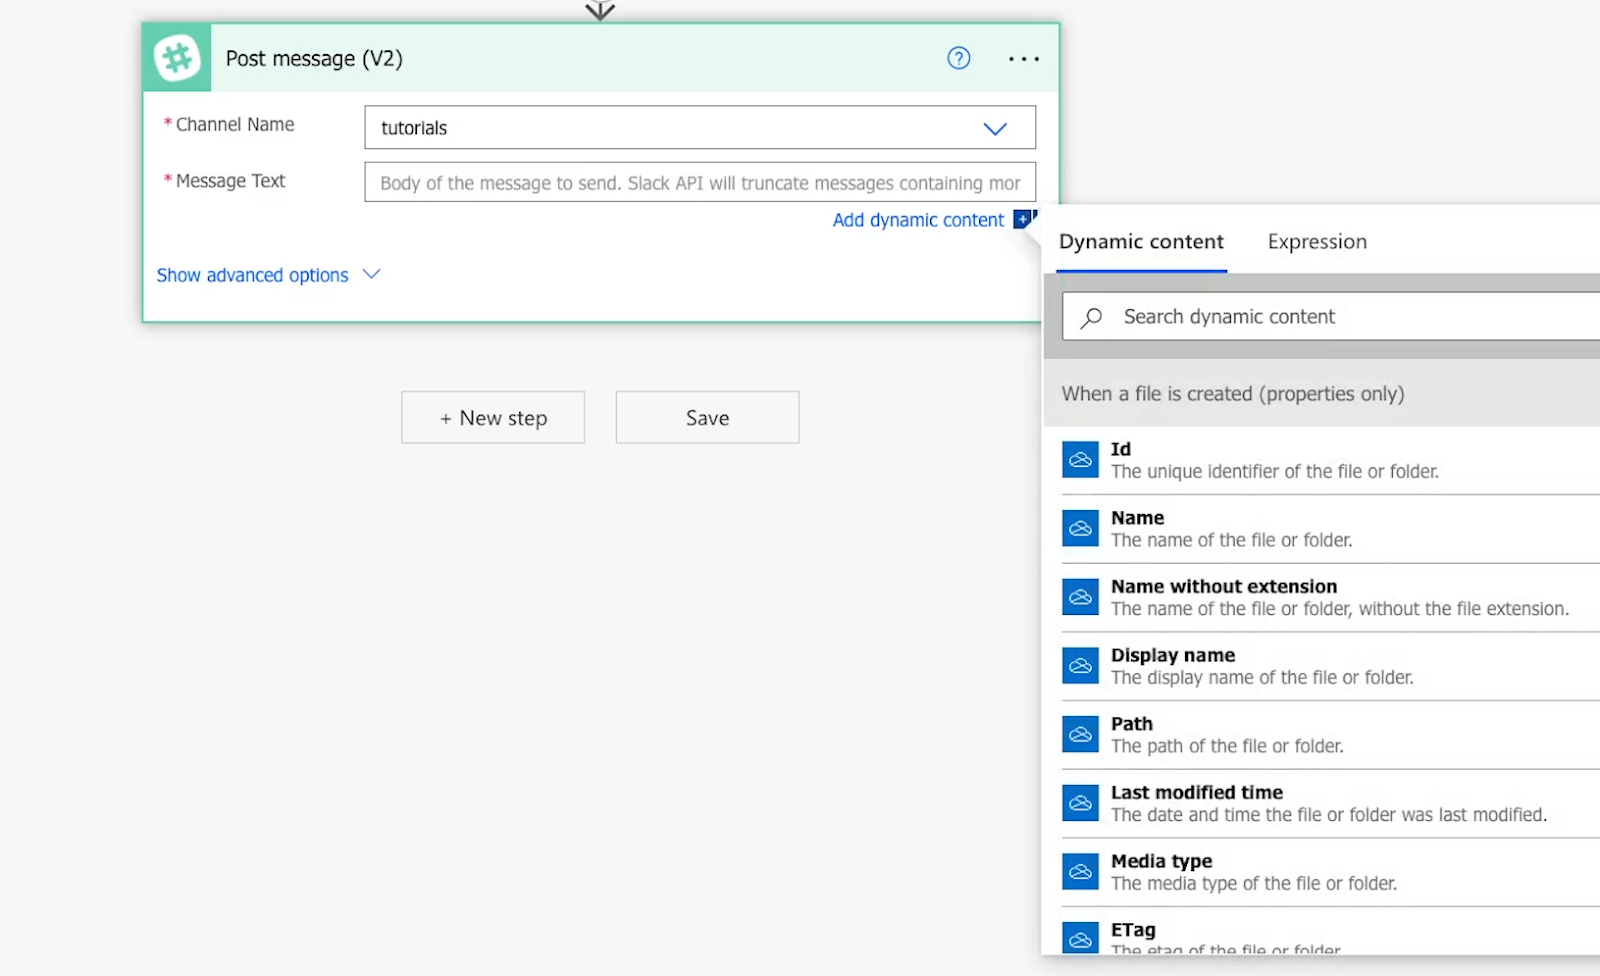
Task: Click the Message Text input field
Action: pyautogui.click(x=700, y=182)
